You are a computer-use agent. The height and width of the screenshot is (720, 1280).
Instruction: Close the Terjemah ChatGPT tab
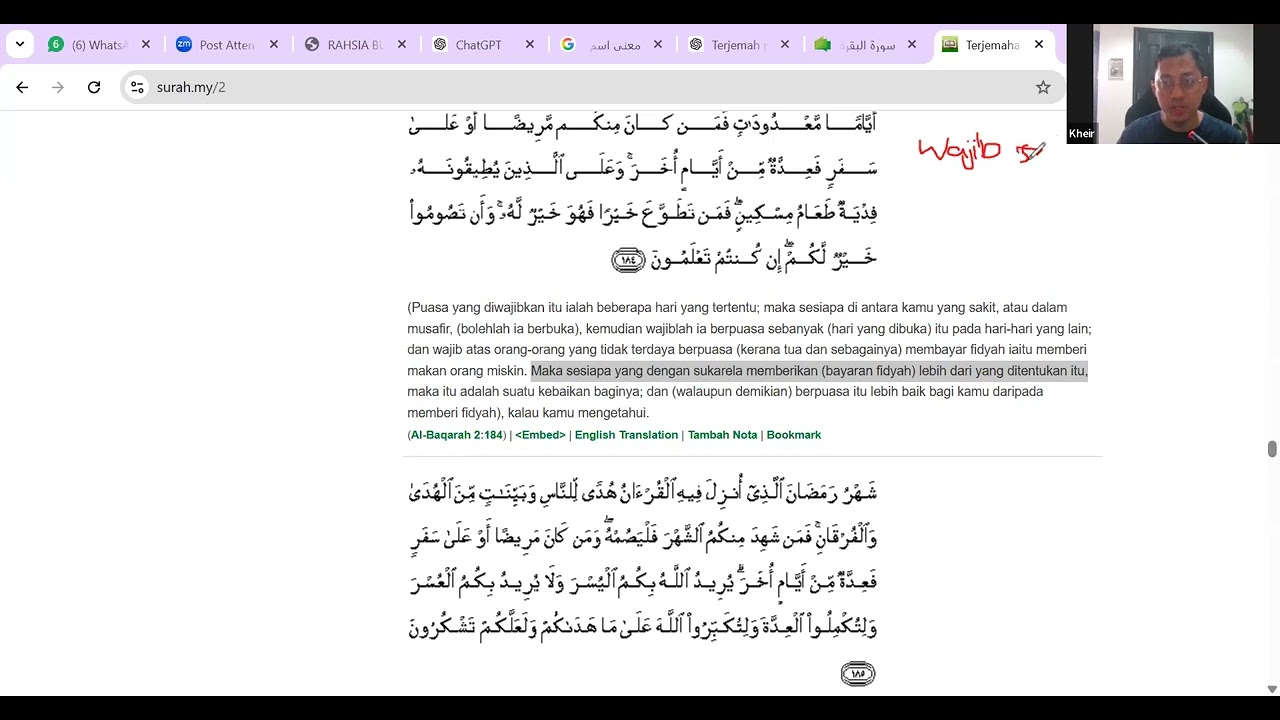coord(785,45)
